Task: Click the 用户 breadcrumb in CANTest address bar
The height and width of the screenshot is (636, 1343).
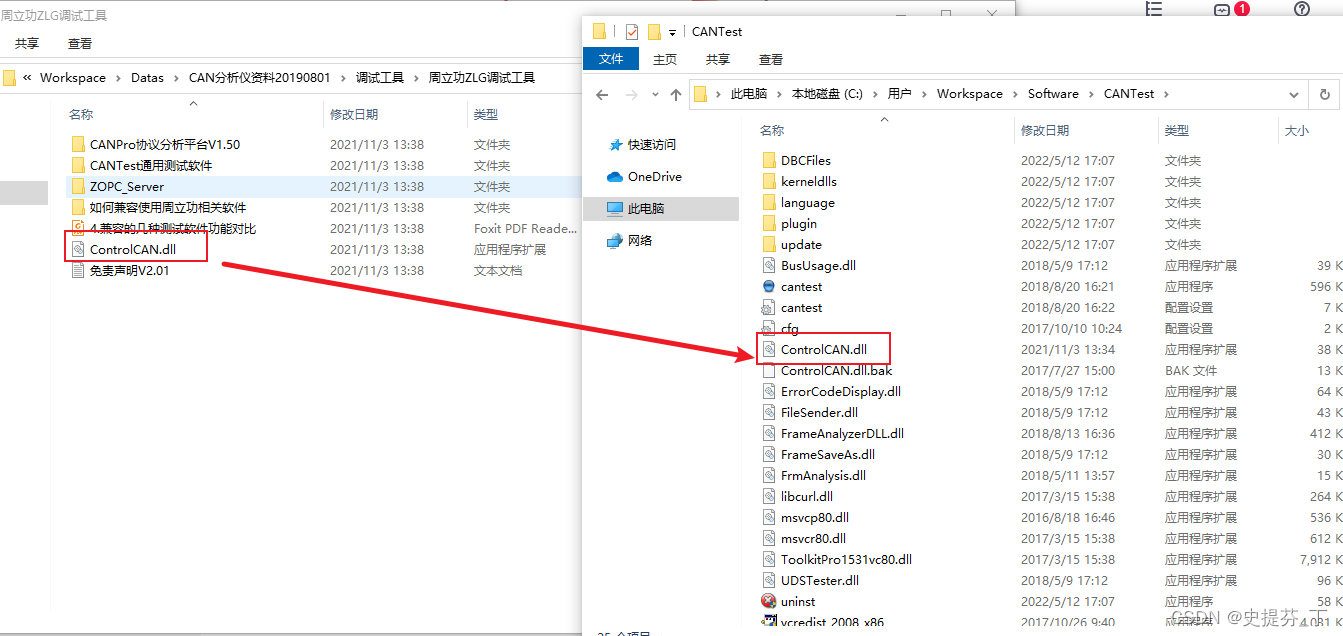Action: pos(900,93)
